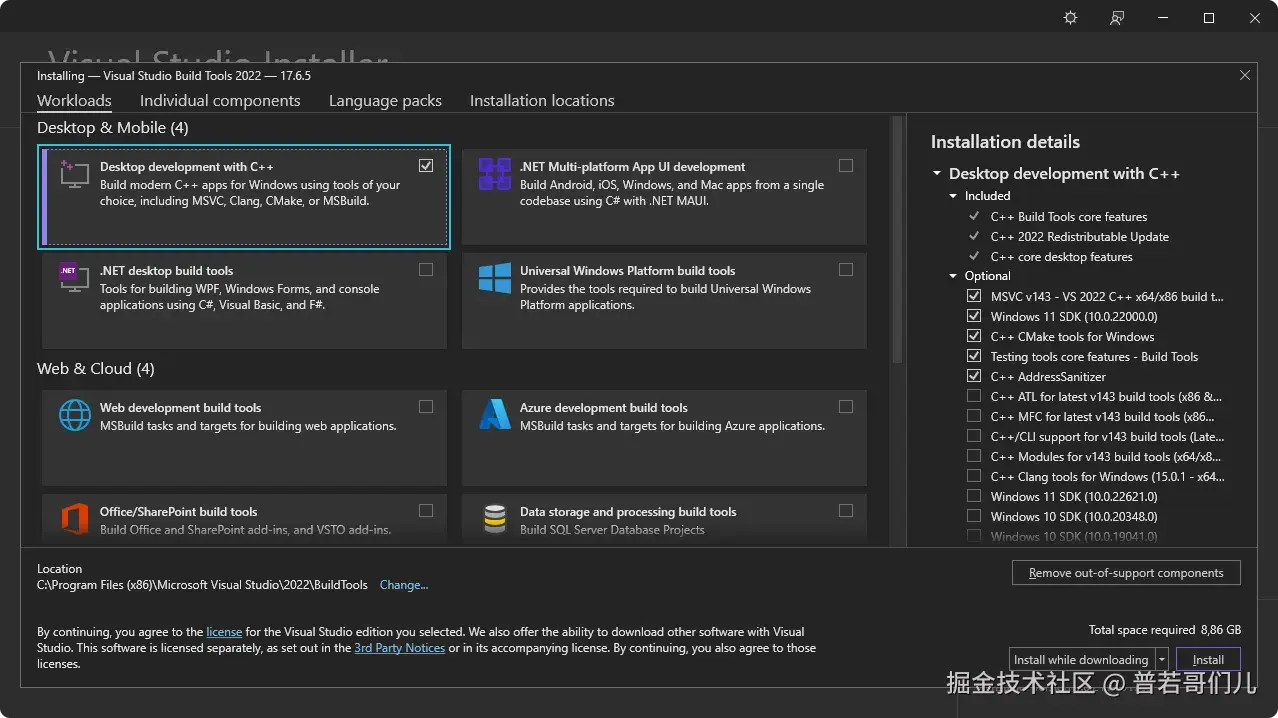Uncheck MSVC v143 build tools option
The width and height of the screenshot is (1278, 718).
point(974,297)
